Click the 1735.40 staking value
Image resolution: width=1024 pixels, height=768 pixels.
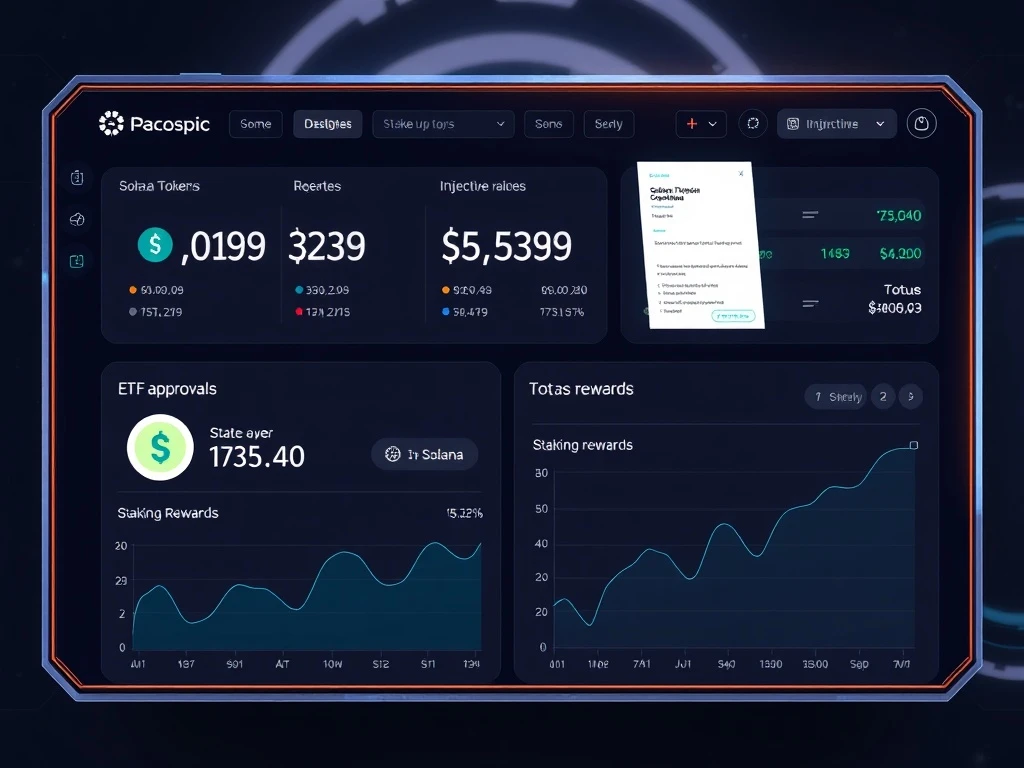257,456
